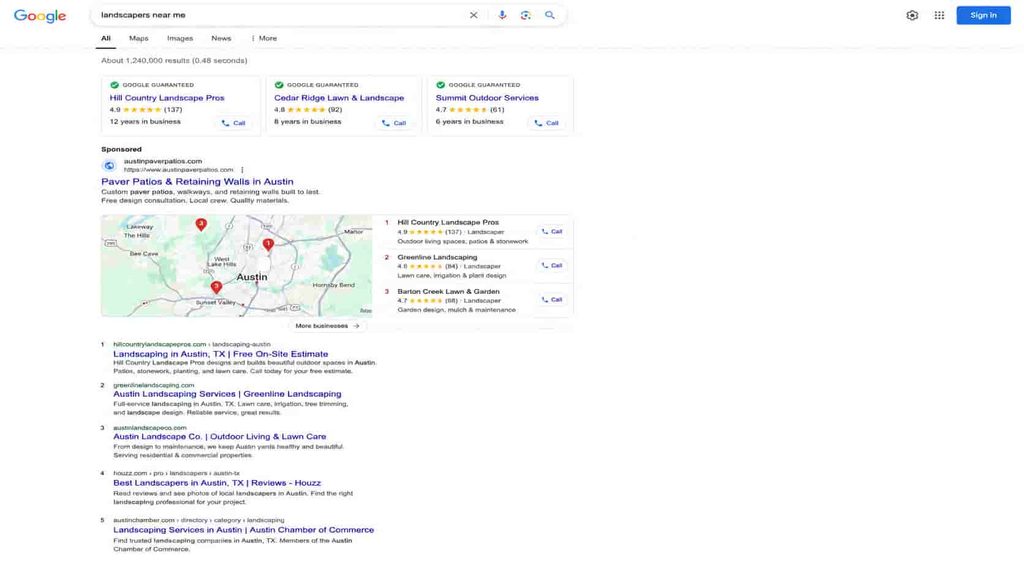Call Greenline Landscaping from map list
This screenshot has width=1024, height=576.
click(552, 266)
